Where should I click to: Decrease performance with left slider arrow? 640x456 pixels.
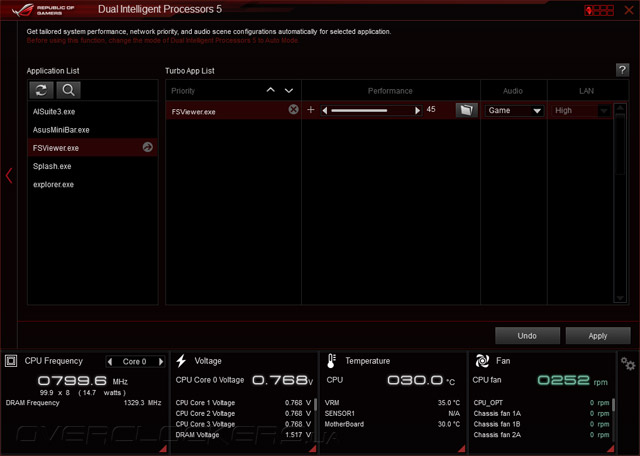(325, 111)
